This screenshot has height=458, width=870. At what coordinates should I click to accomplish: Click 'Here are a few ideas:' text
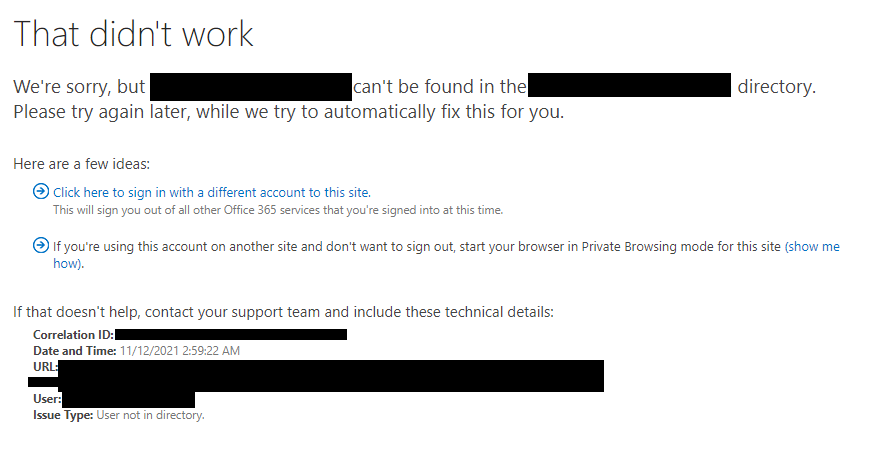click(82, 164)
